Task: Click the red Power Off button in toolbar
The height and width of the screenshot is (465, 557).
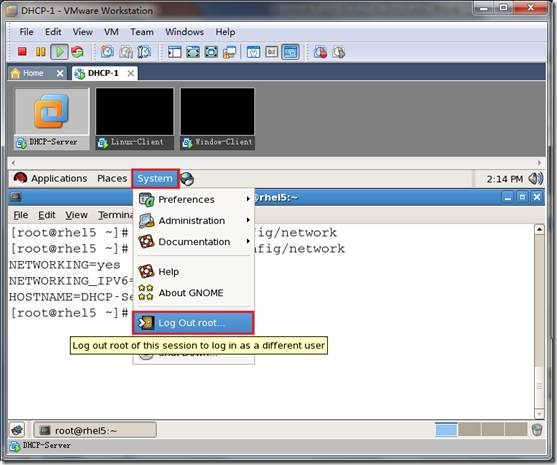Action: (x=22, y=52)
